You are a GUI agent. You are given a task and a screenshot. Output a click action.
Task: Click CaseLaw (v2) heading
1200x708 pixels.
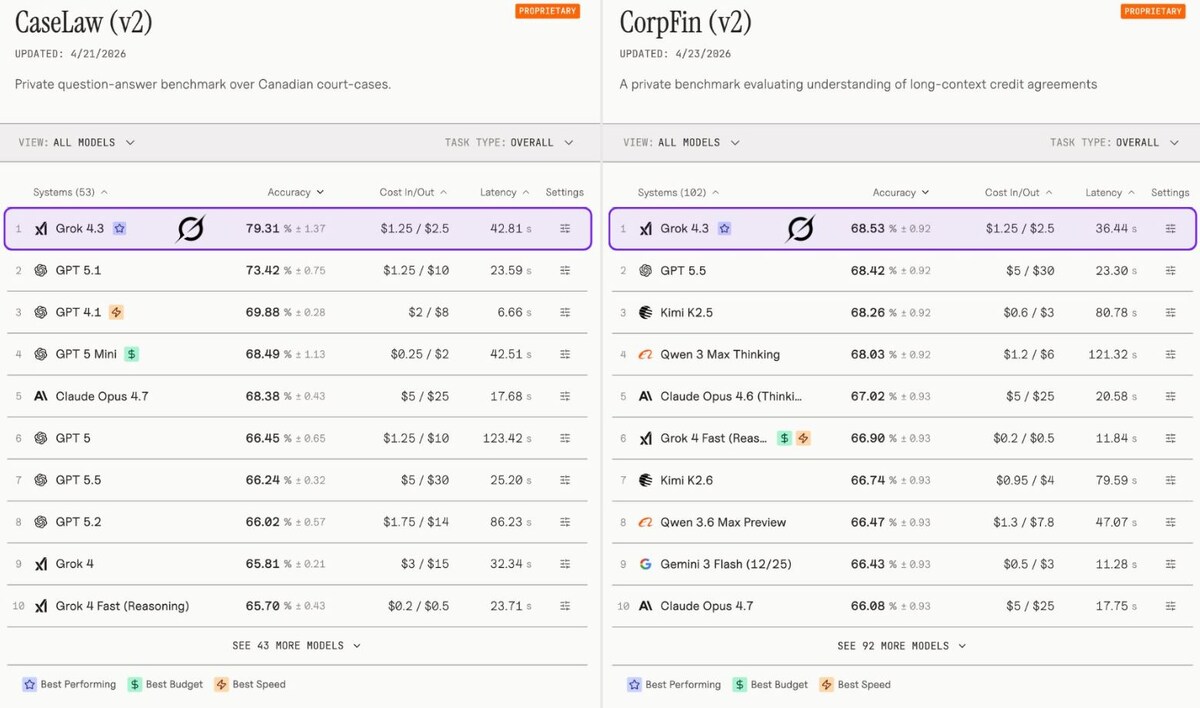84,21
